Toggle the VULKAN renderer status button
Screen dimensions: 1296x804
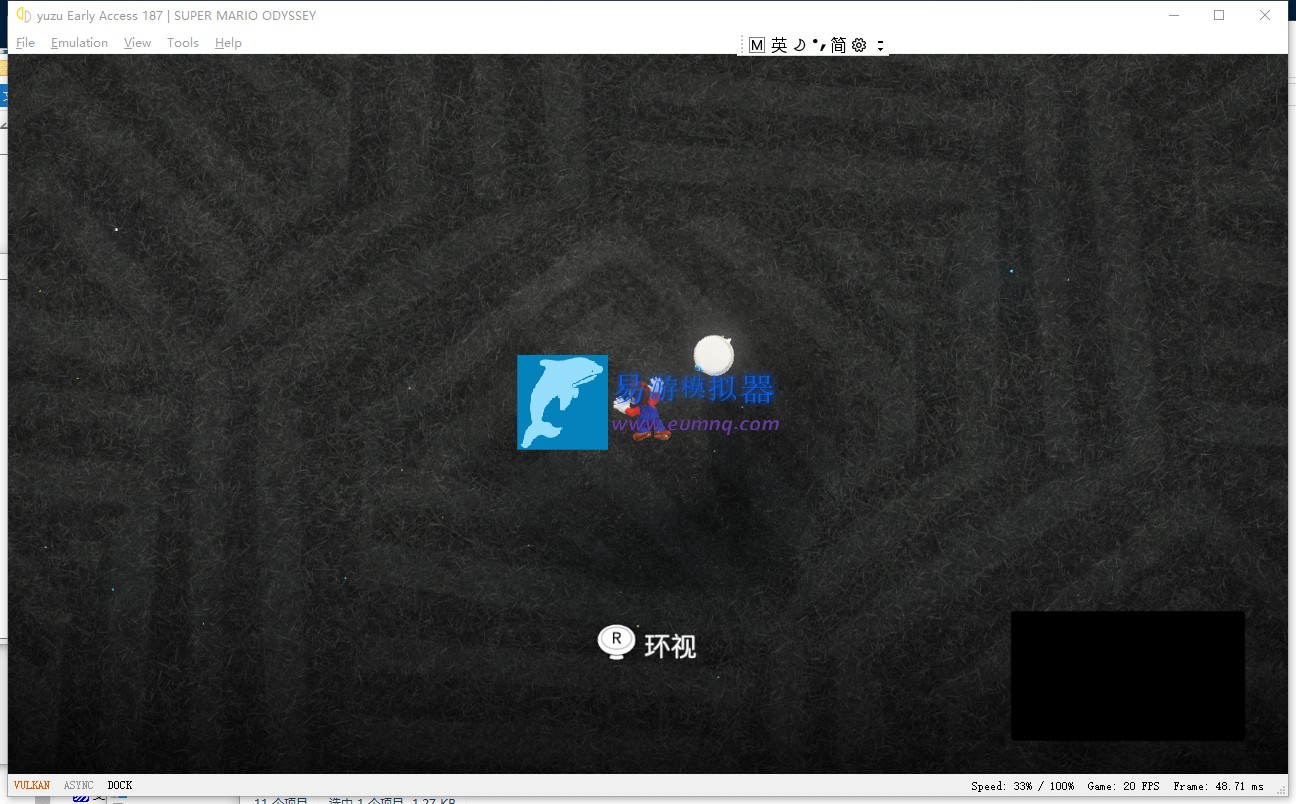tap(32, 786)
